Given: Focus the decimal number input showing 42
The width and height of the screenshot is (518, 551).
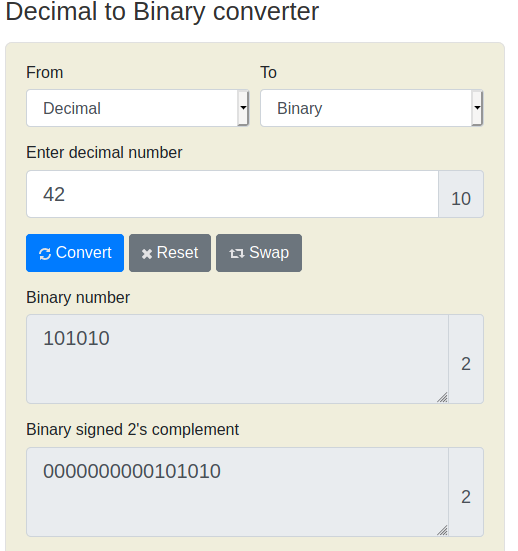Looking at the screenshot, I should [x=232, y=194].
